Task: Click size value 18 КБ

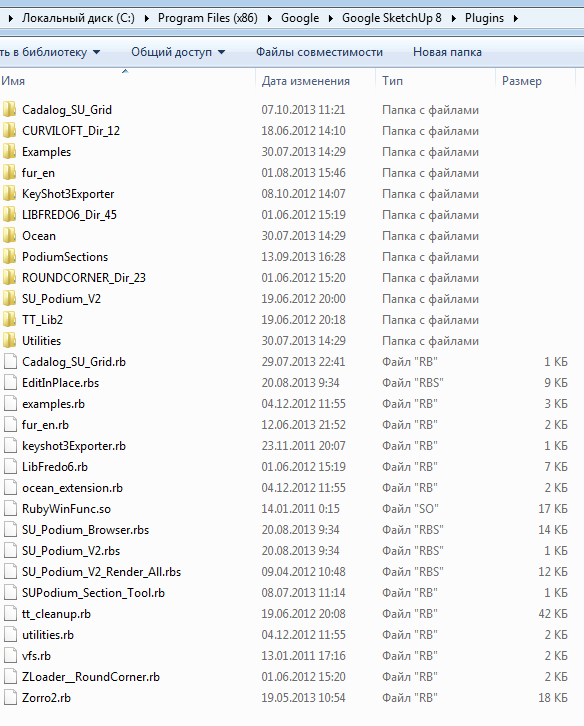Action: pos(553,697)
